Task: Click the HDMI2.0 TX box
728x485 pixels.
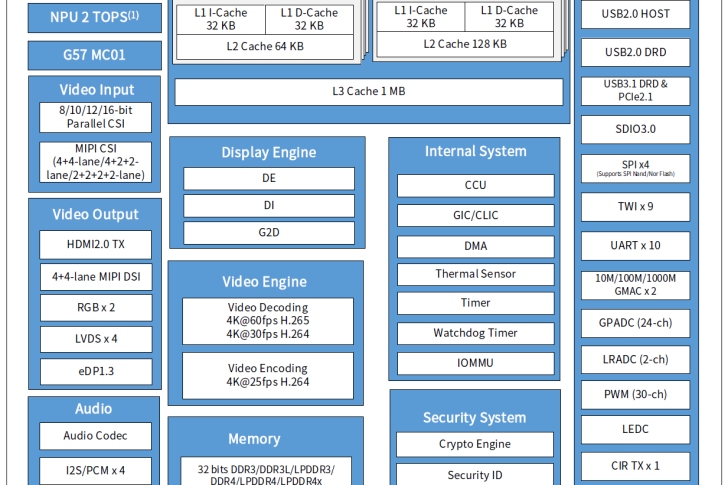Action: point(96,245)
